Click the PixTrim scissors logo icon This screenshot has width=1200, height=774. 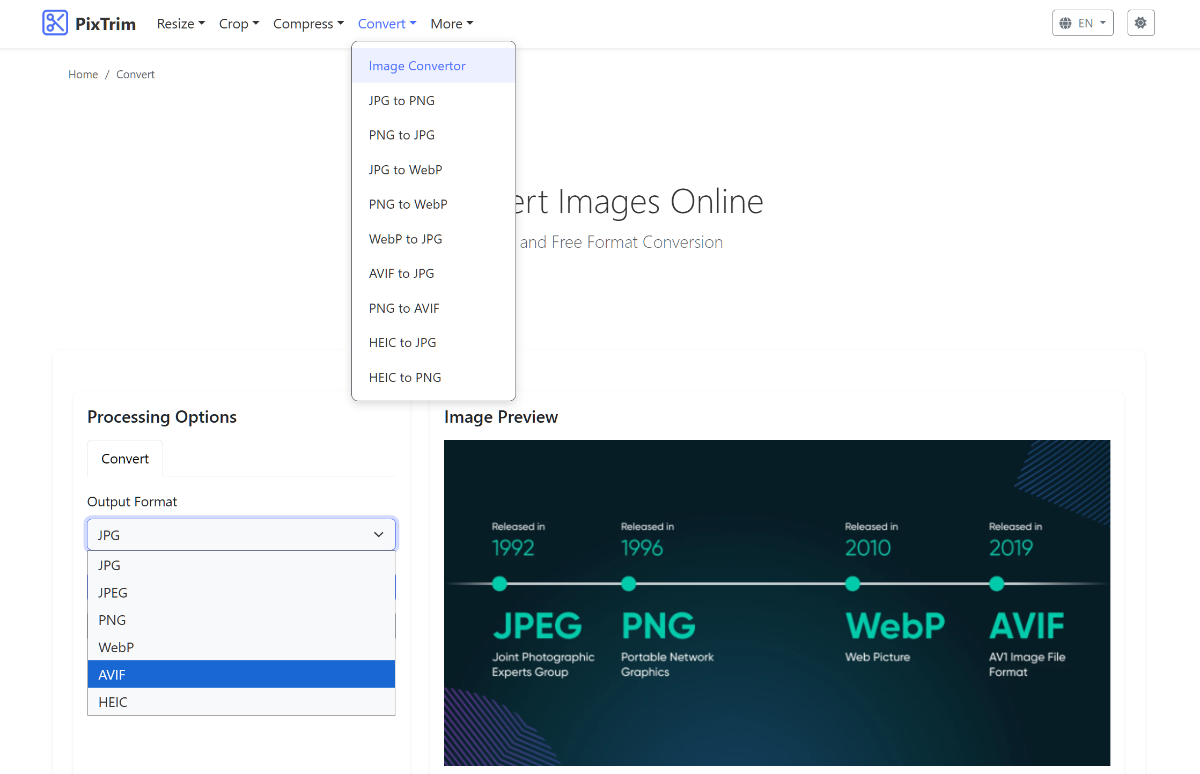(x=55, y=23)
